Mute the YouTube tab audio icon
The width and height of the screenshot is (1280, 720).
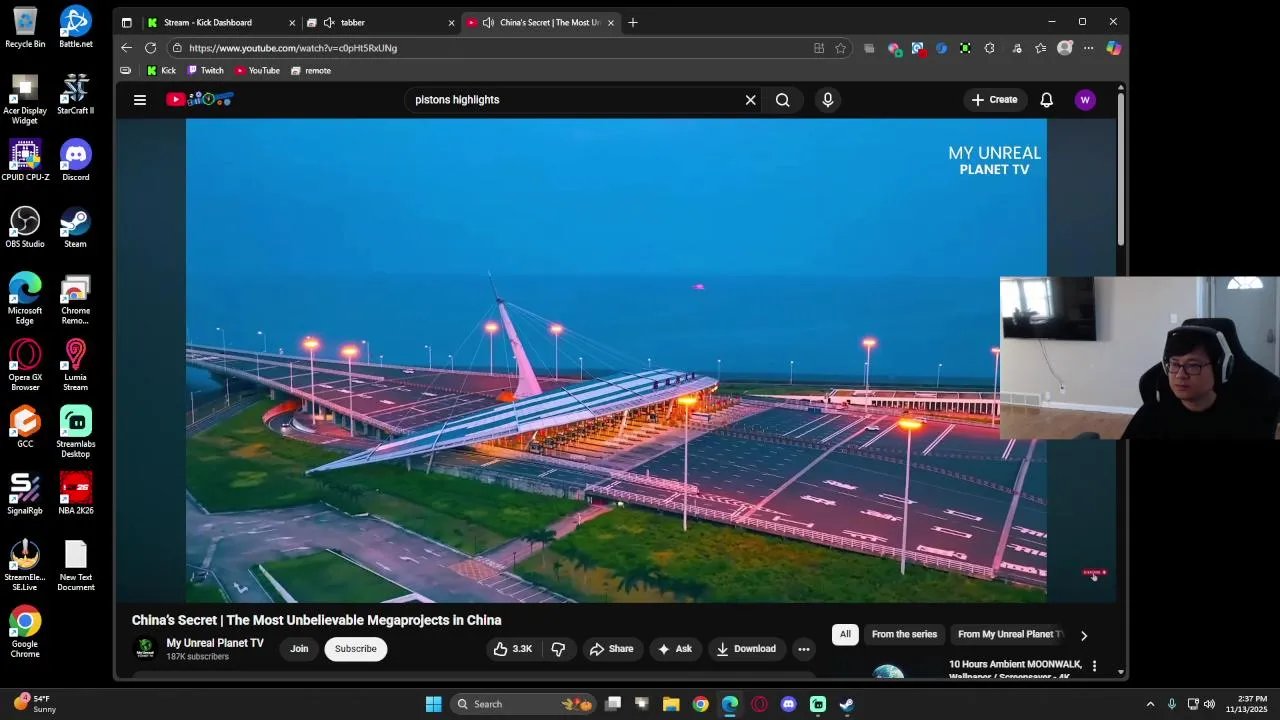point(487,22)
